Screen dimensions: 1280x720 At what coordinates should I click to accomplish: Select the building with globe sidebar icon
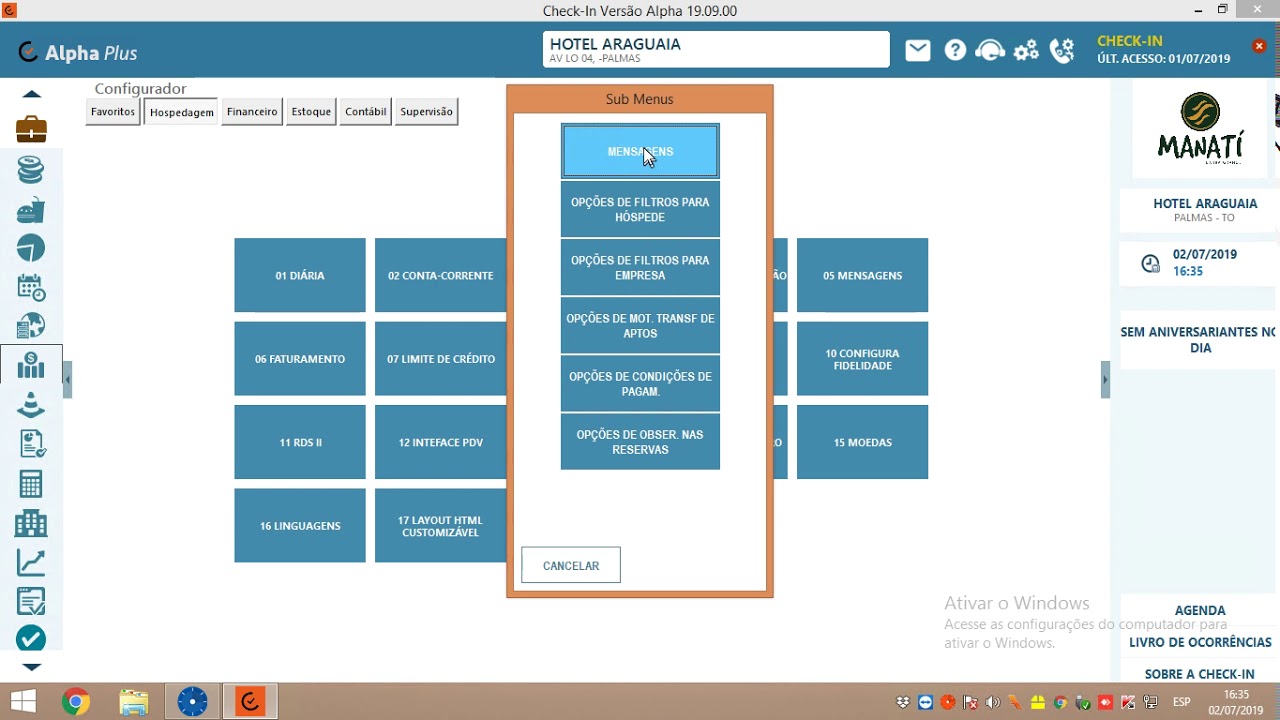pos(31,326)
